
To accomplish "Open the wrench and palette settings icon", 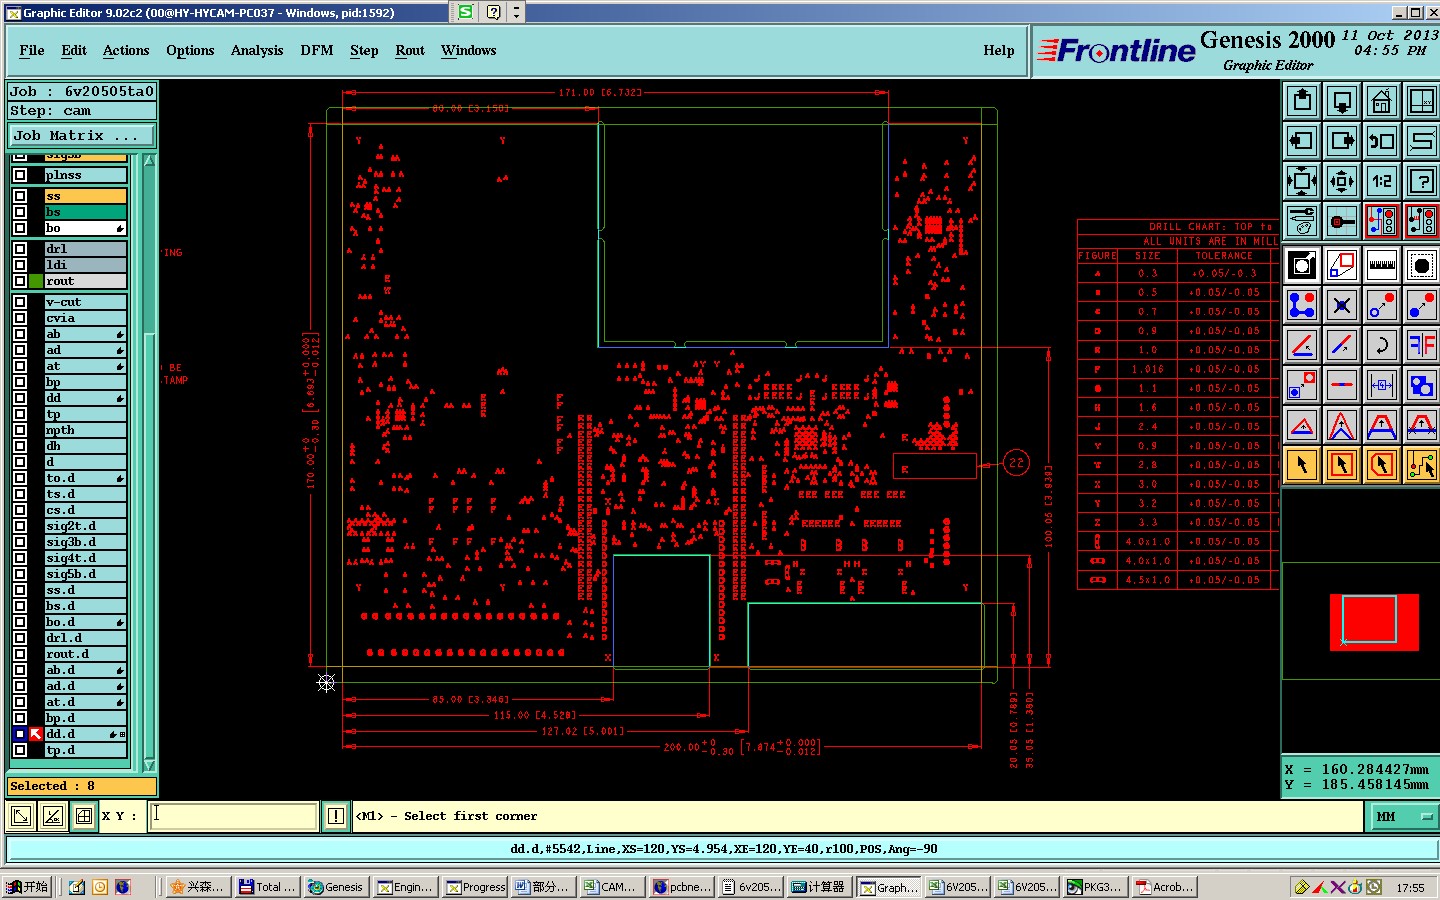I will pyautogui.click(x=1302, y=221).
